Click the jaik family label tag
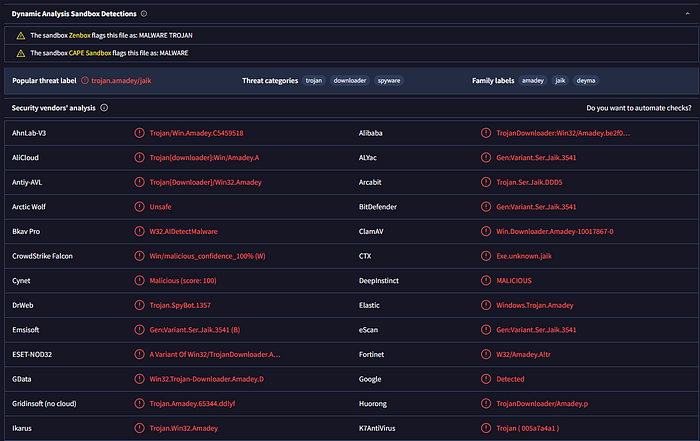 560,81
